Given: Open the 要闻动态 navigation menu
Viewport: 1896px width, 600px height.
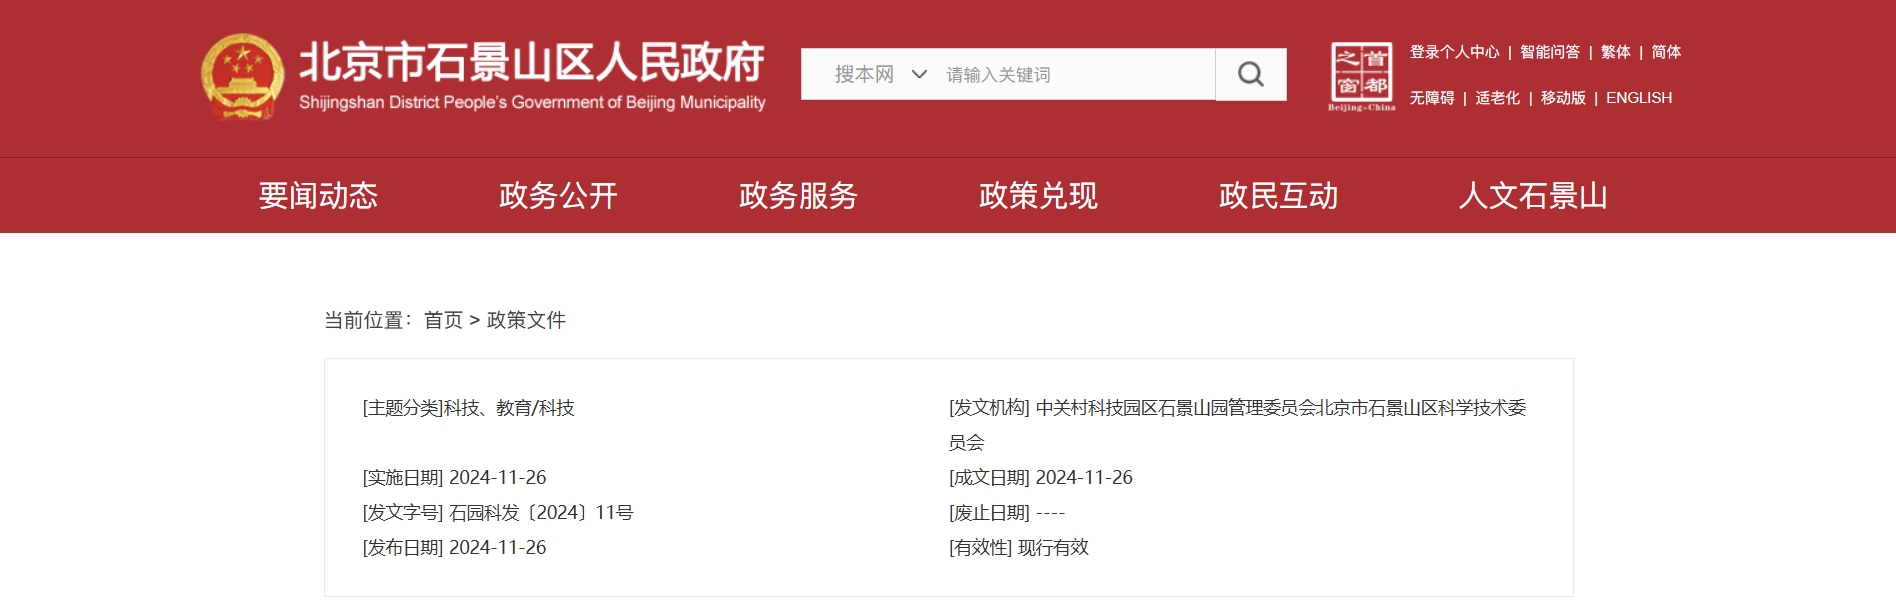Looking at the screenshot, I should tap(318, 196).
